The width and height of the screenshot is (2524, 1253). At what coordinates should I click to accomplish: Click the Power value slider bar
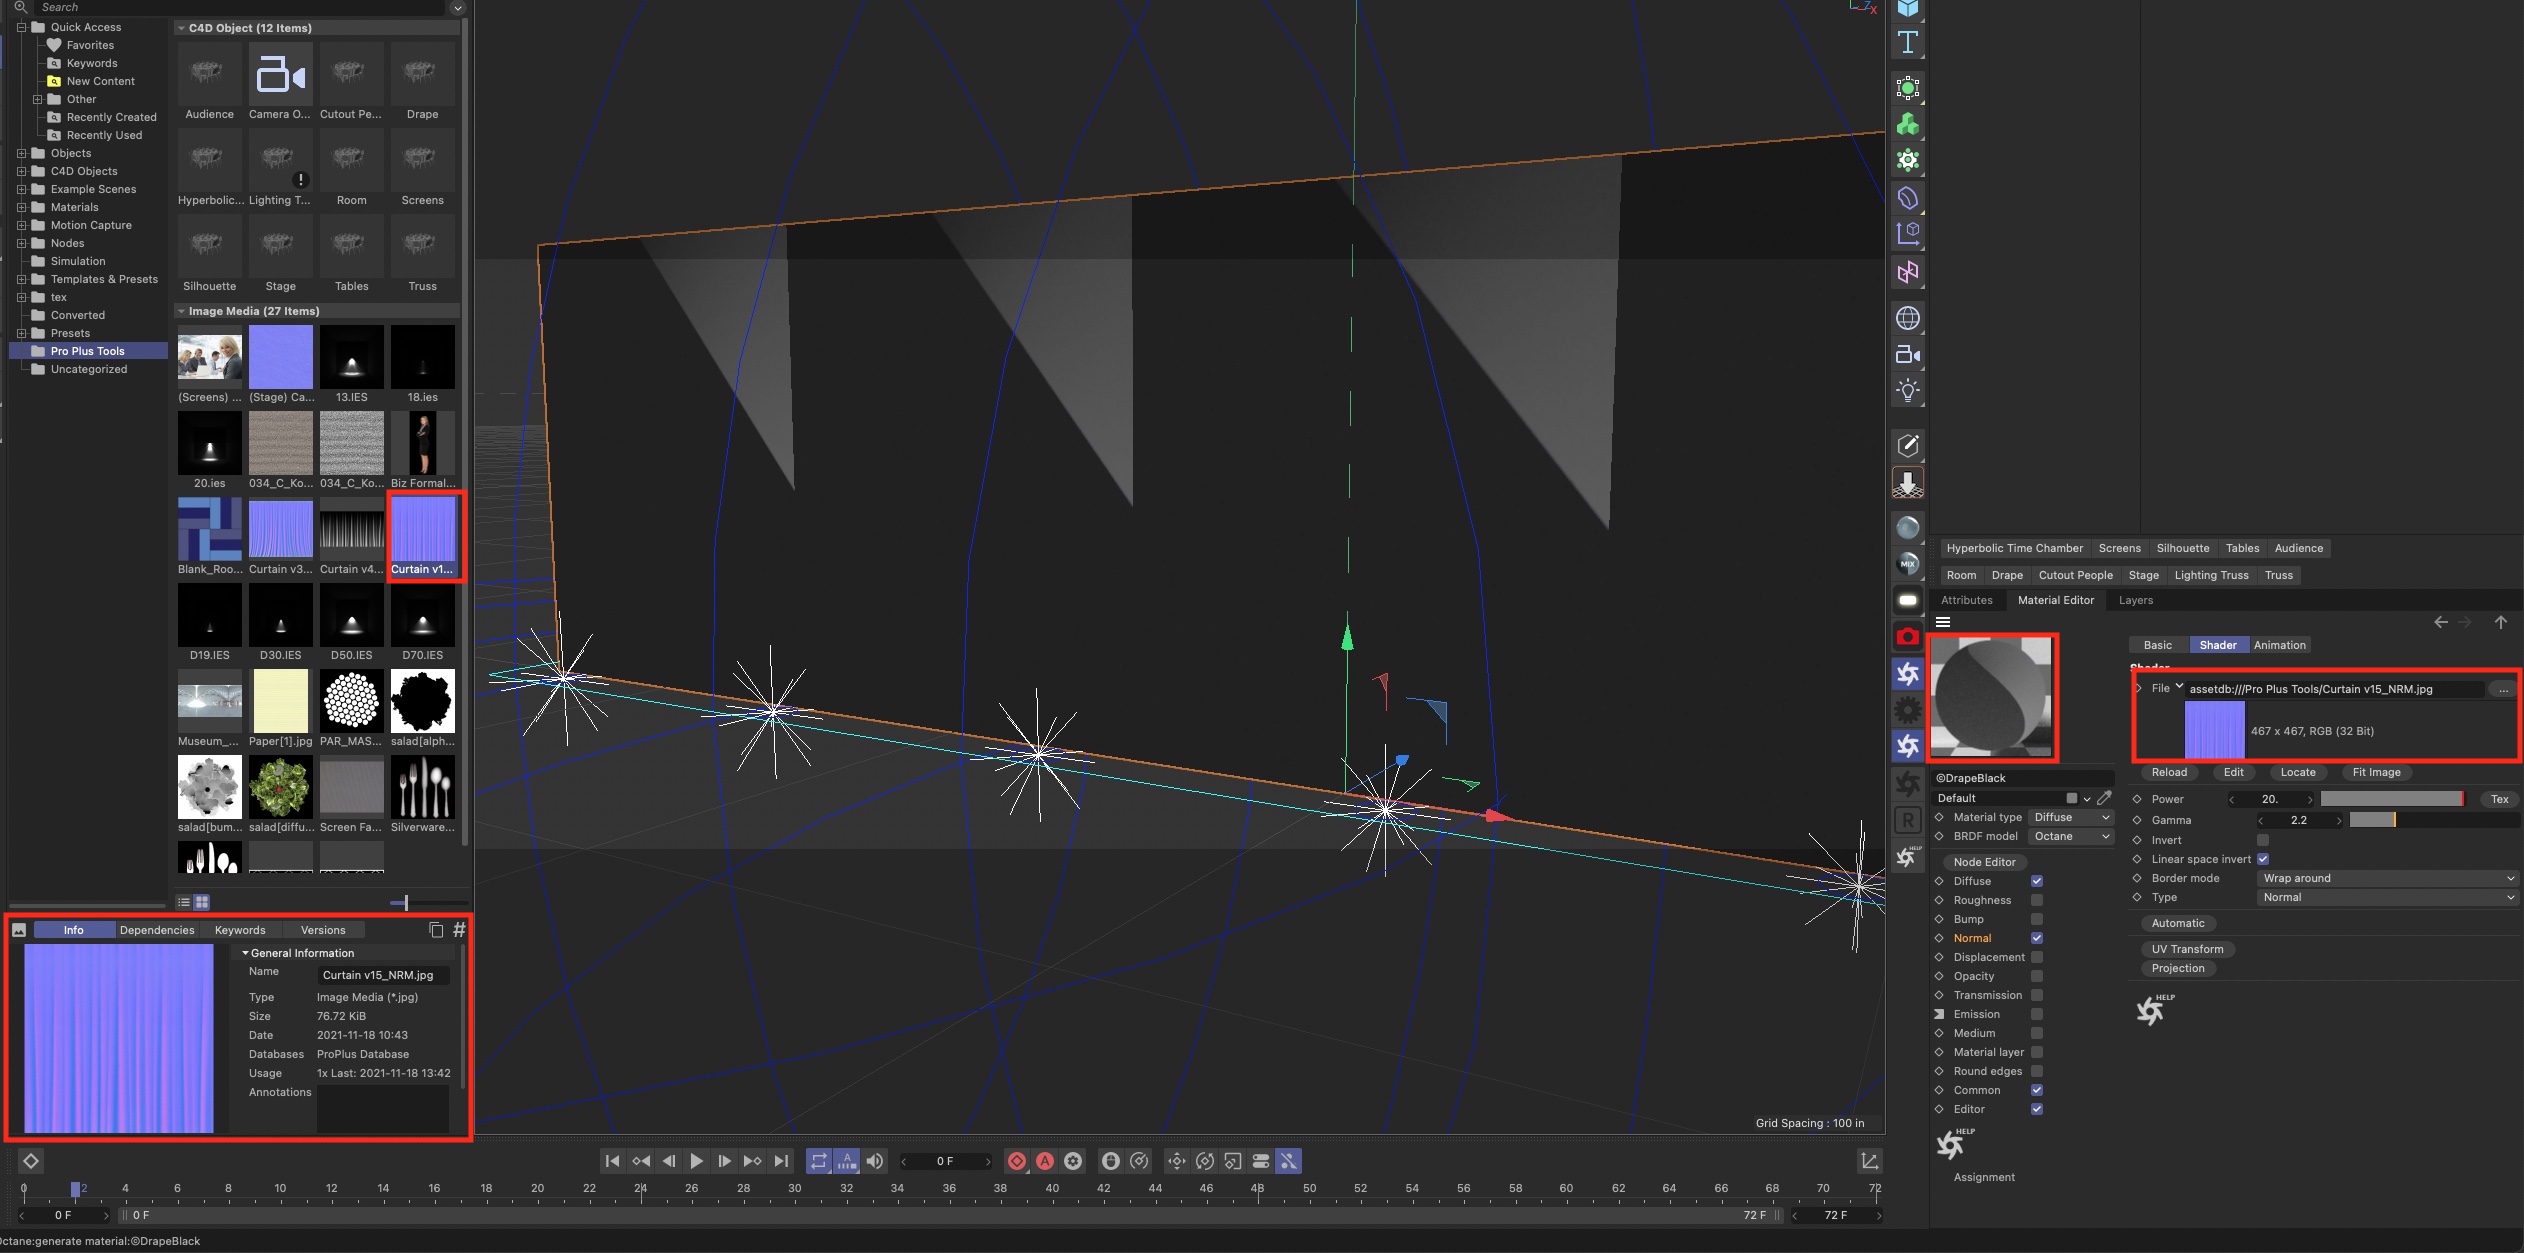[x=2391, y=799]
